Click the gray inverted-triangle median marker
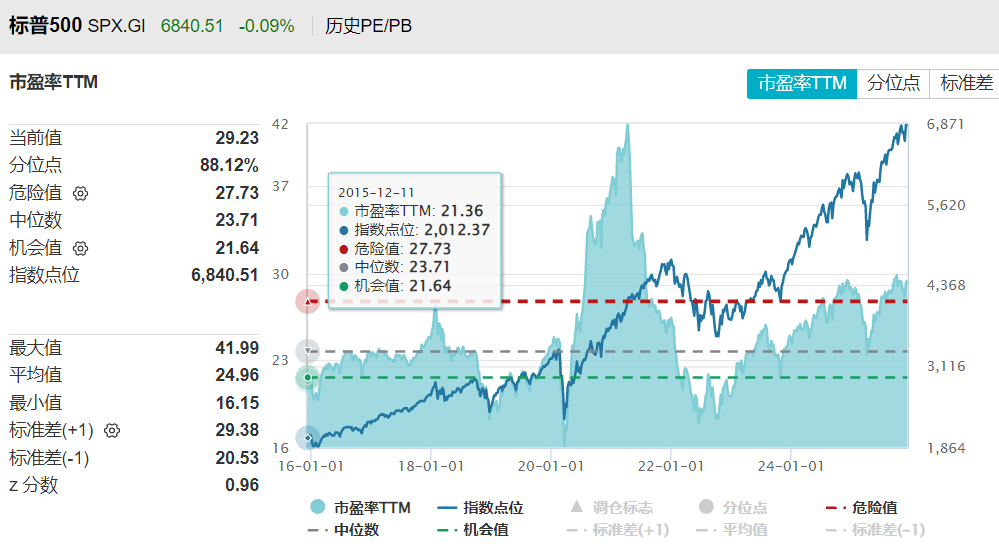This screenshot has width=999, height=549. [x=308, y=351]
